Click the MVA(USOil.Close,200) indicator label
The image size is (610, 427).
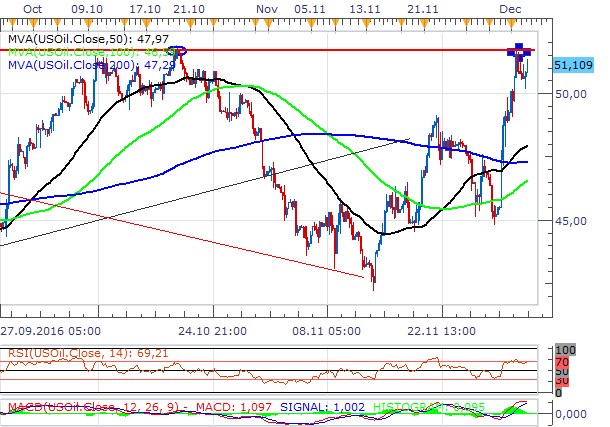(88, 64)
